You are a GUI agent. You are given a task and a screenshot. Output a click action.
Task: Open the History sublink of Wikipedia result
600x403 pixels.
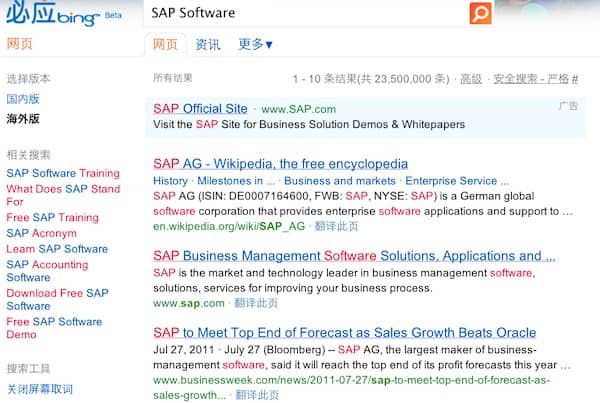[x=170, y=181]
